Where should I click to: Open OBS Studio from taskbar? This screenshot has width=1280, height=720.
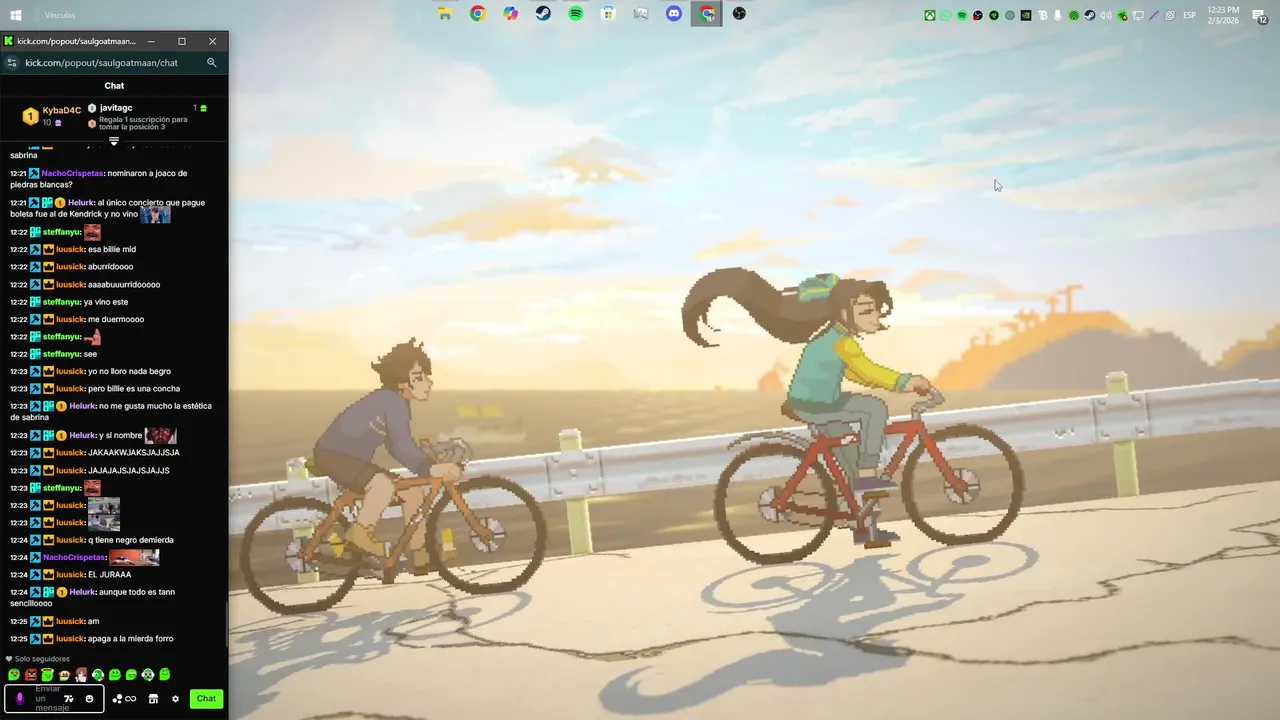(x=739, y=14)
